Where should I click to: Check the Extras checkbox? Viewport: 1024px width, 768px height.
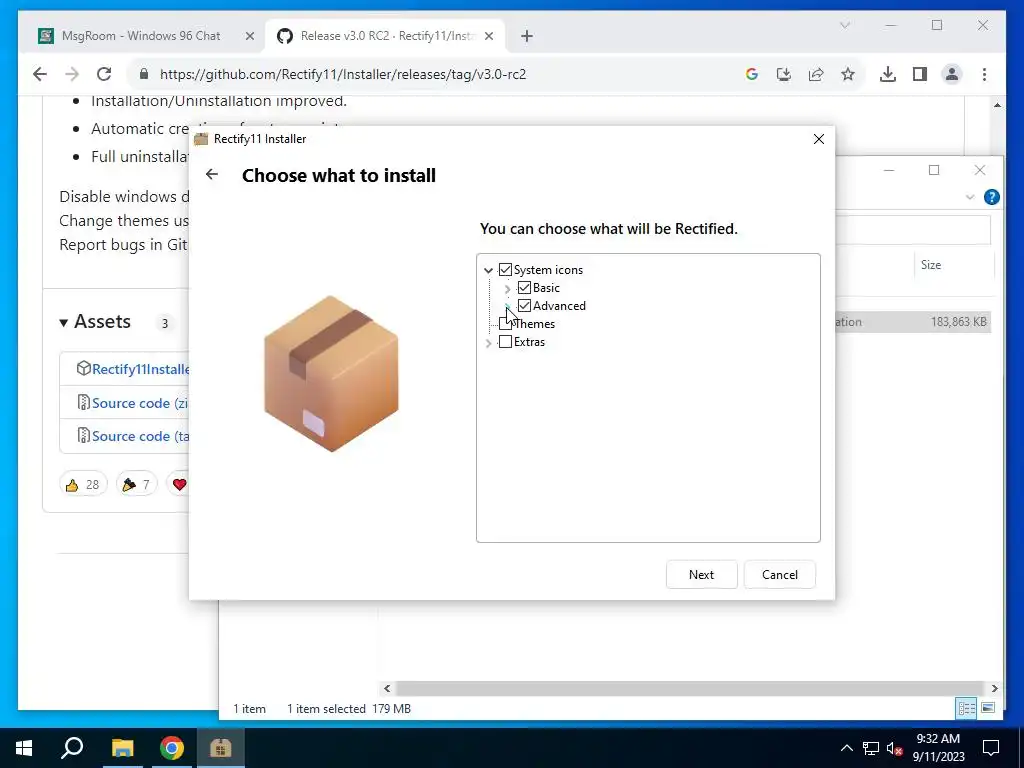click(x=505, y=342)
